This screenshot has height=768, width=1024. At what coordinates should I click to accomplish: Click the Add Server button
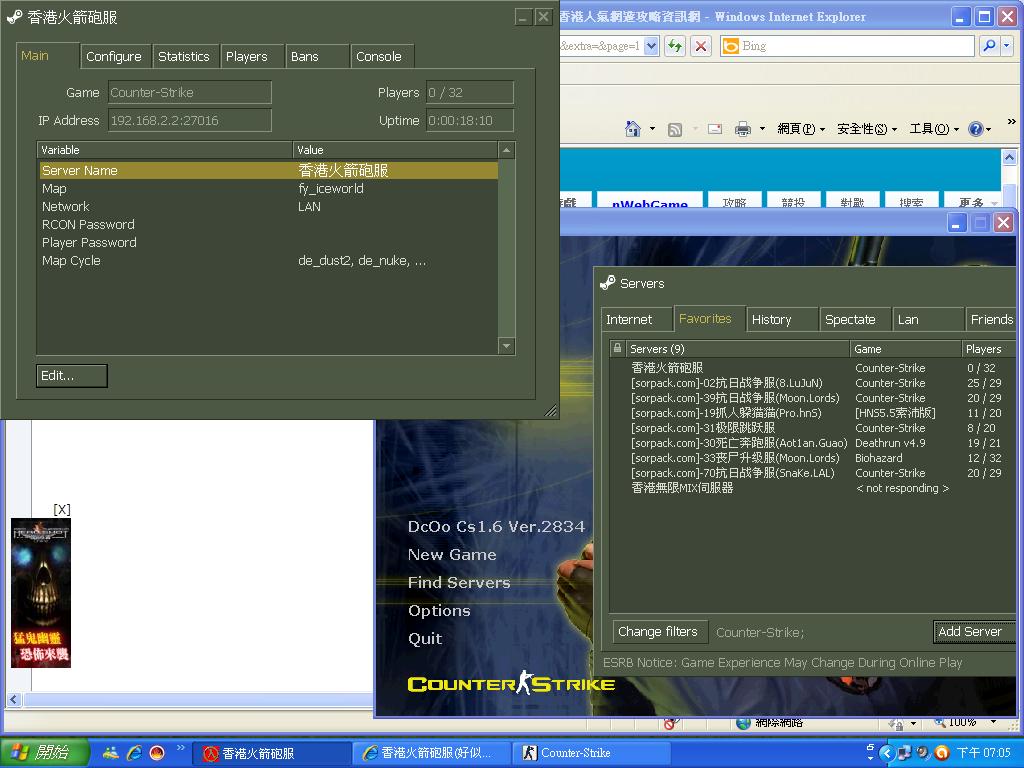(x=971, y=631)
